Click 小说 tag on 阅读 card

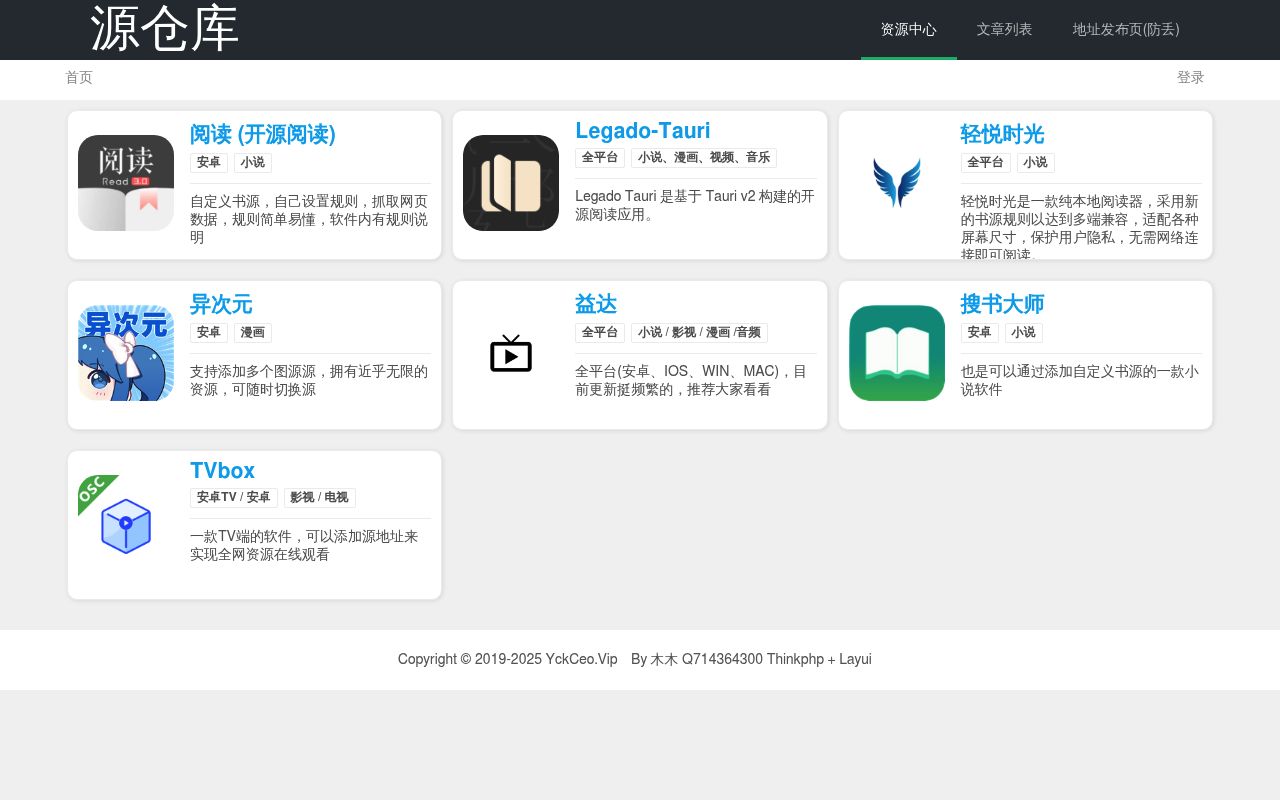coord(253,163)
